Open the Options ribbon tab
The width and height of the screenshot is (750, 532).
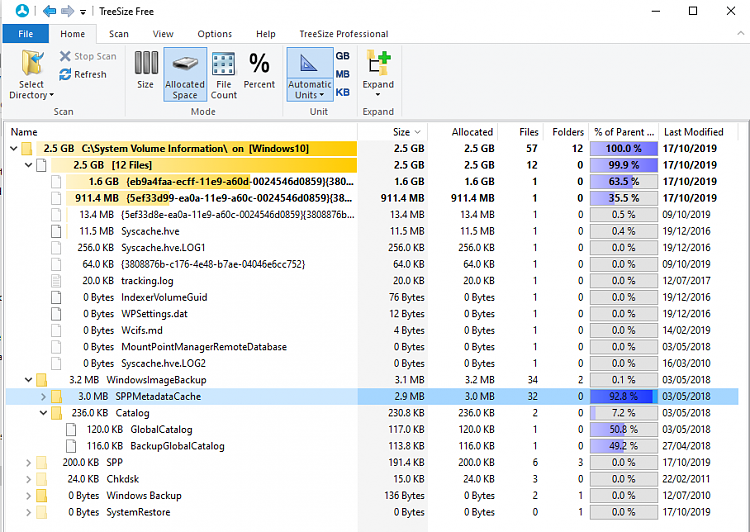[215, 34]
